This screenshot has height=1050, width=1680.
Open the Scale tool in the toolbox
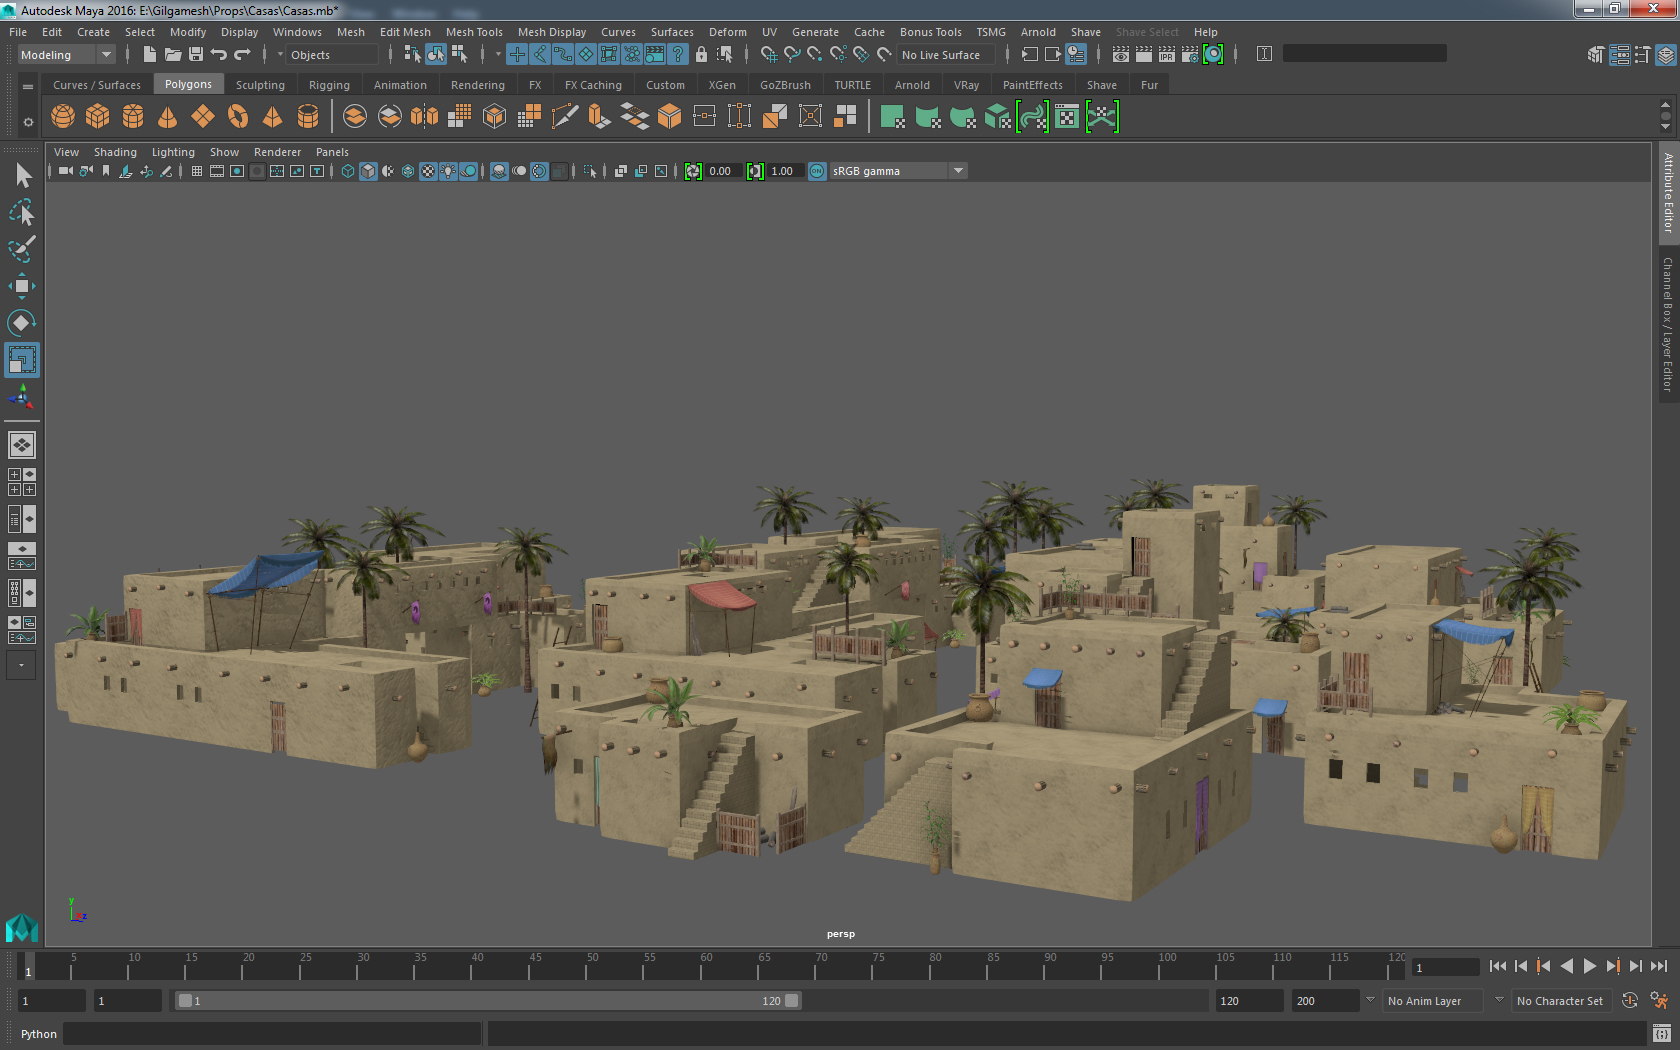tap(21, 360)
